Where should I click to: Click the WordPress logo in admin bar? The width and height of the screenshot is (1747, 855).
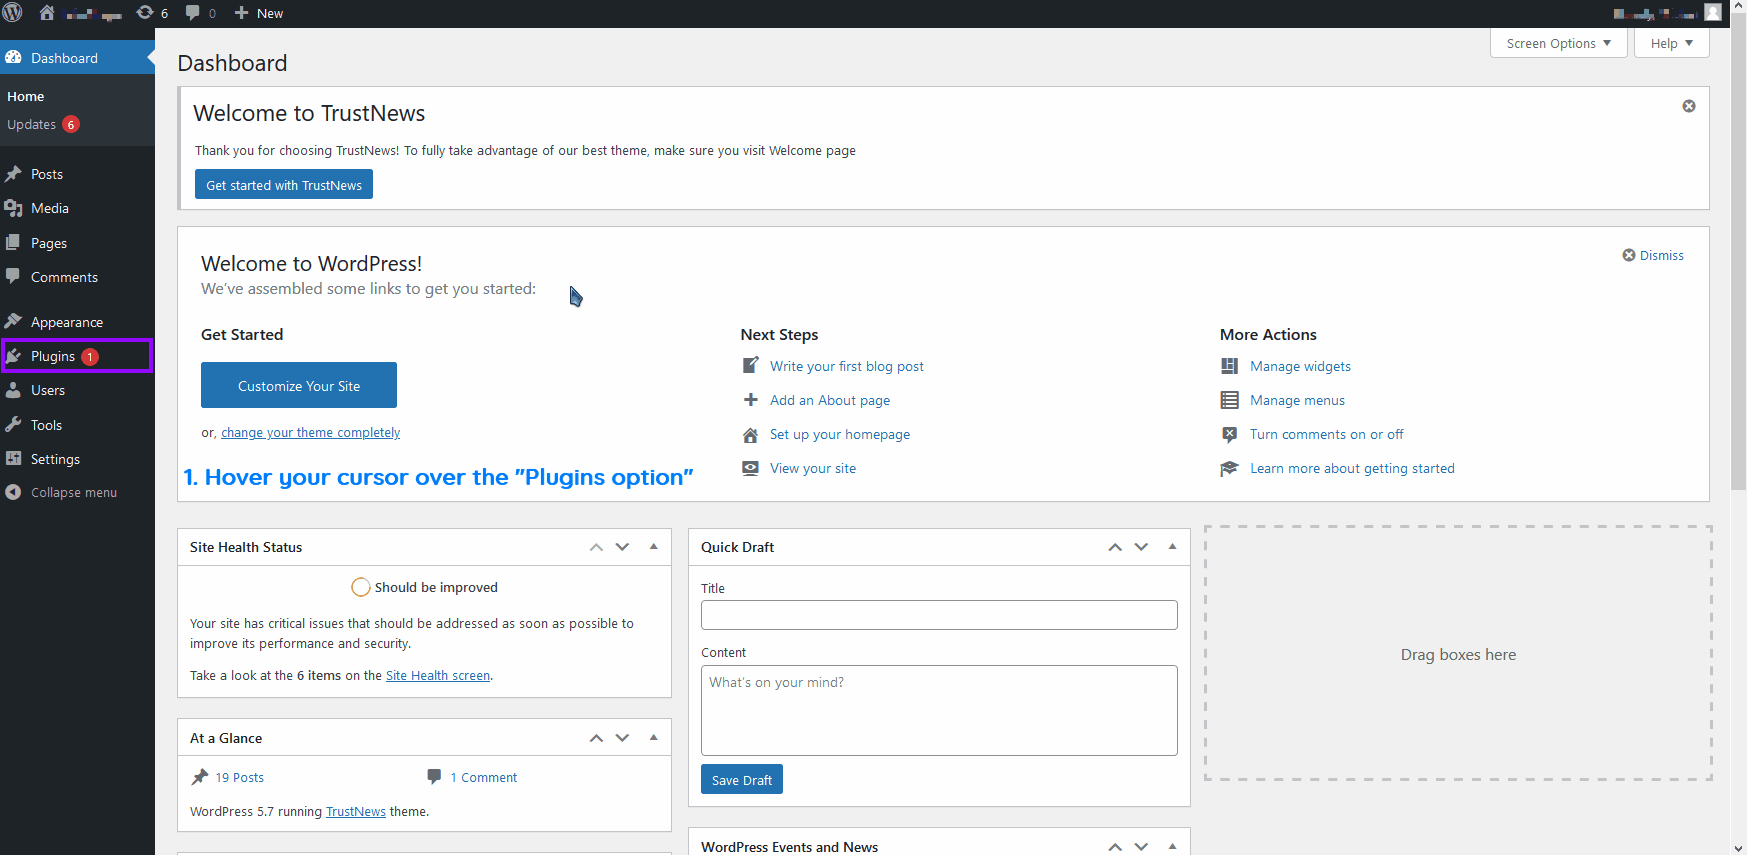pyautogui.click(x=13, y=13)
